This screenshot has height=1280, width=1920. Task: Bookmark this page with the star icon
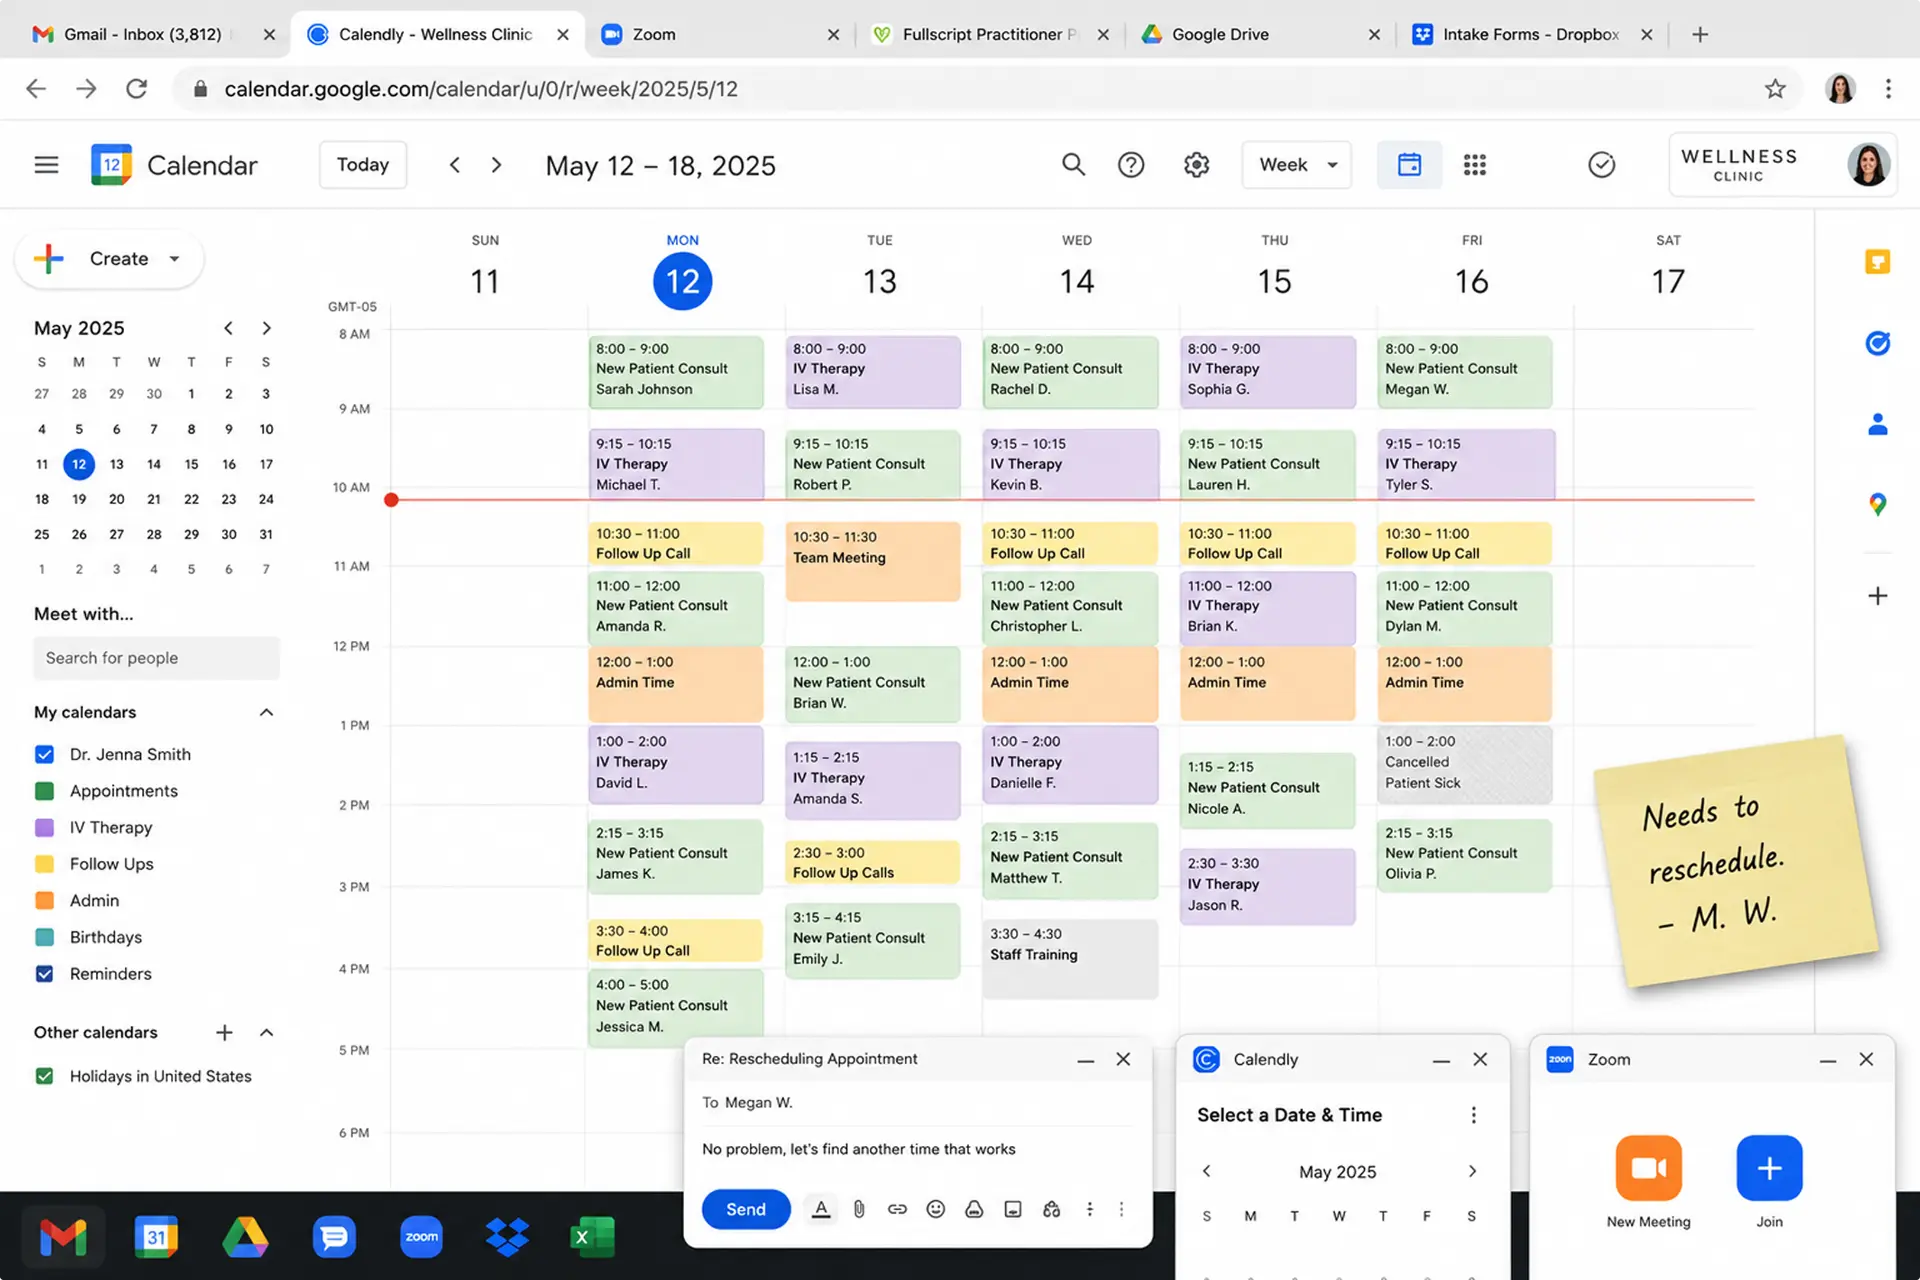coord(1775,89)
